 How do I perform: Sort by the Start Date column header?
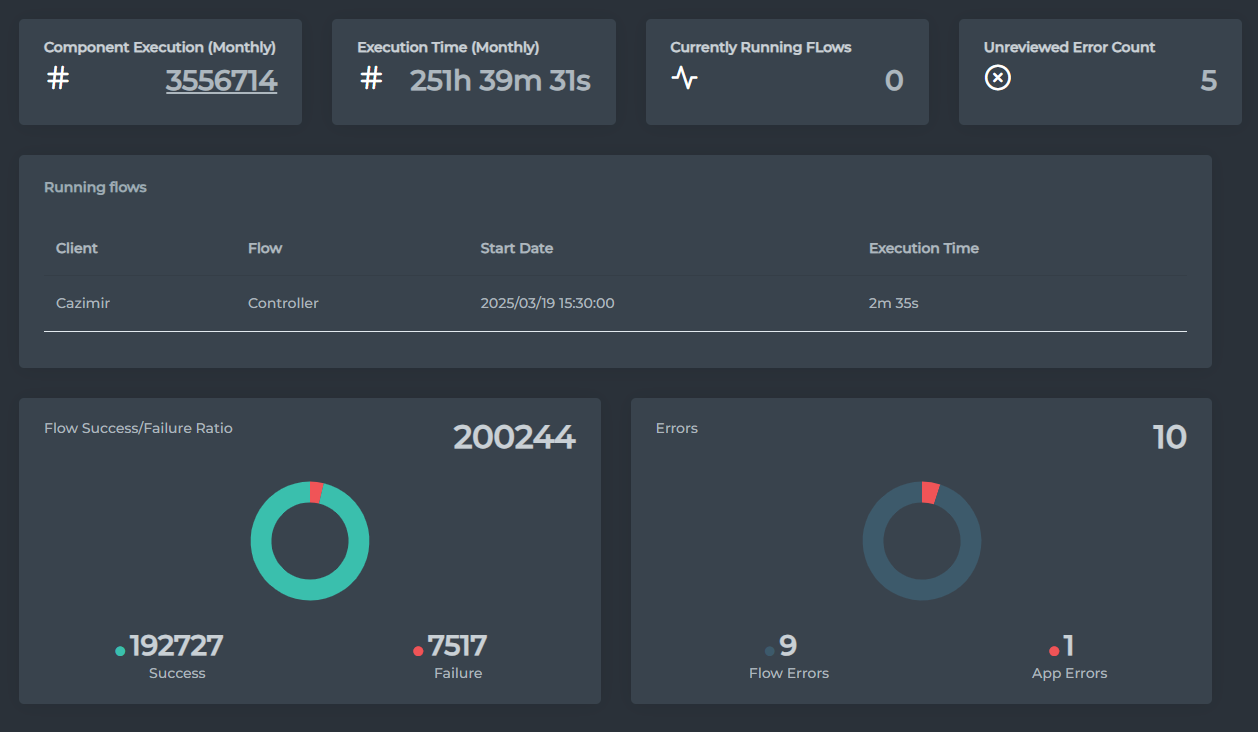[516, 248]
